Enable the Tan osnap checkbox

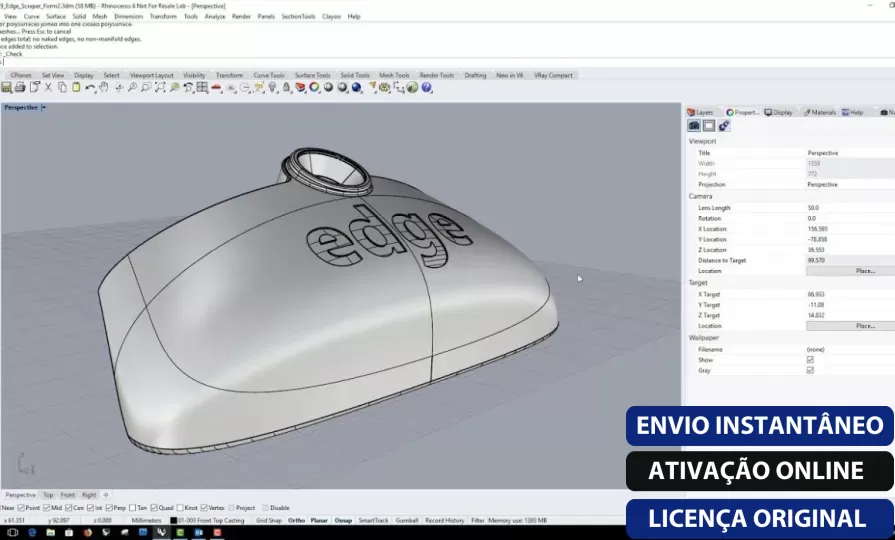(x=132, y=507)
